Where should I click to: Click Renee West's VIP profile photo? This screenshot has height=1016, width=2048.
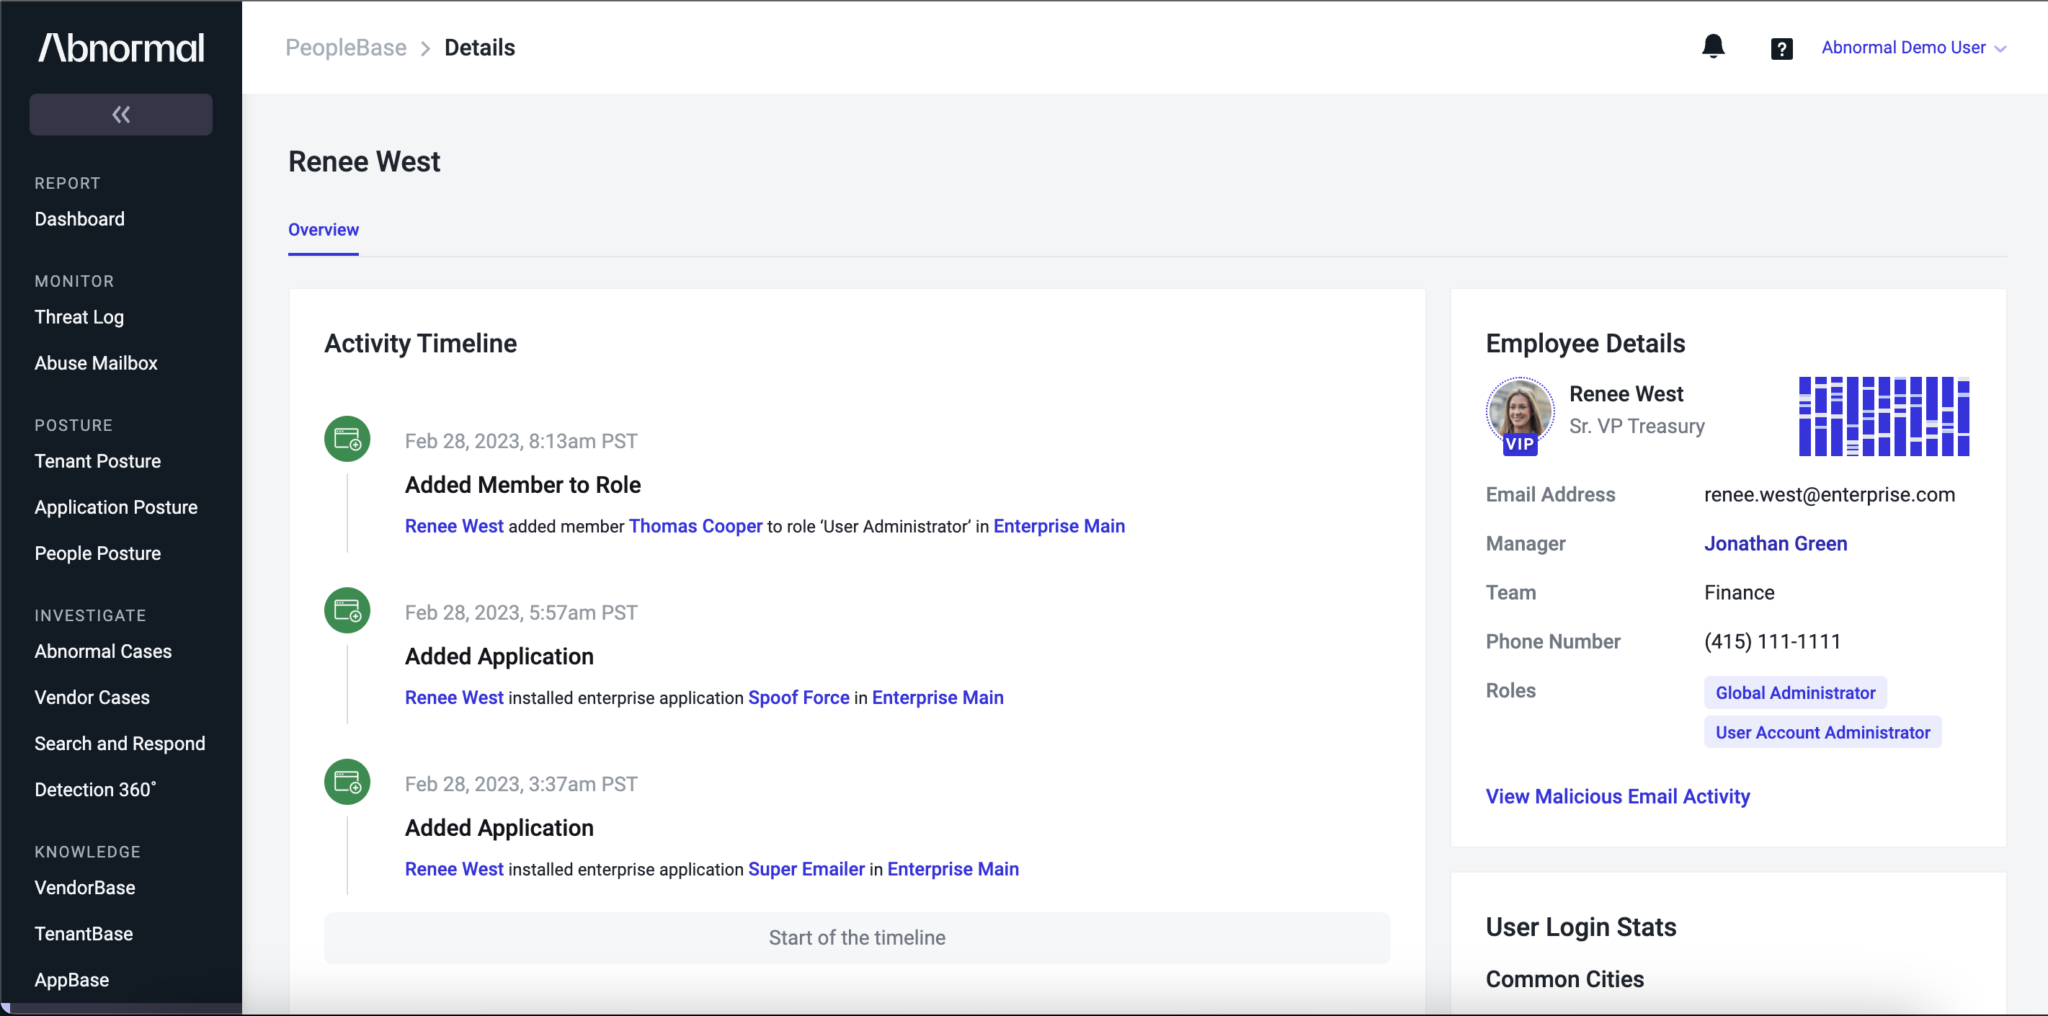(1519, 412)
